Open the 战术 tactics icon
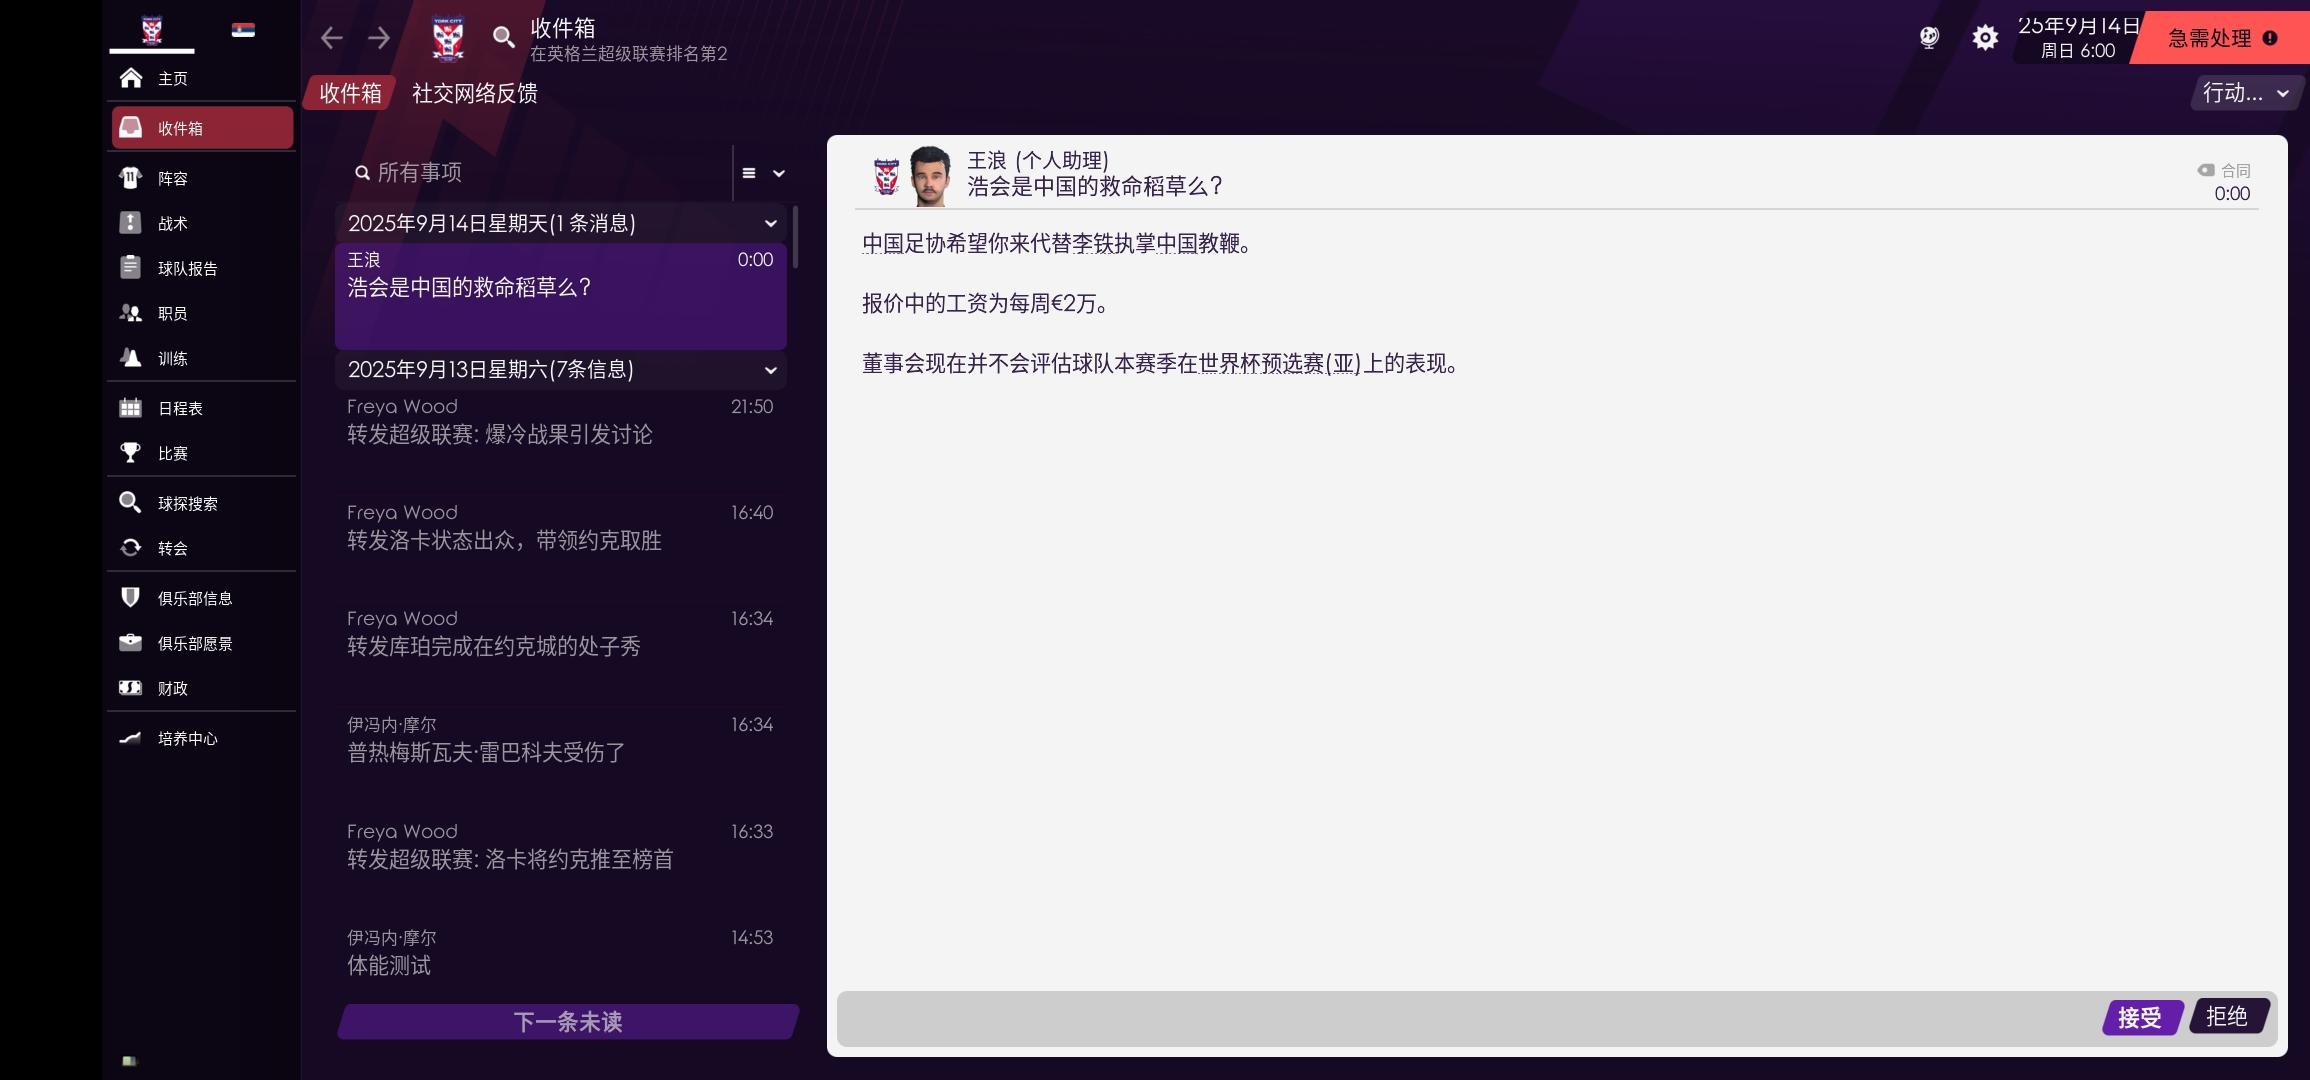Image resolution: width=2310 pixels, height=1080 pixels. point(131,223)
